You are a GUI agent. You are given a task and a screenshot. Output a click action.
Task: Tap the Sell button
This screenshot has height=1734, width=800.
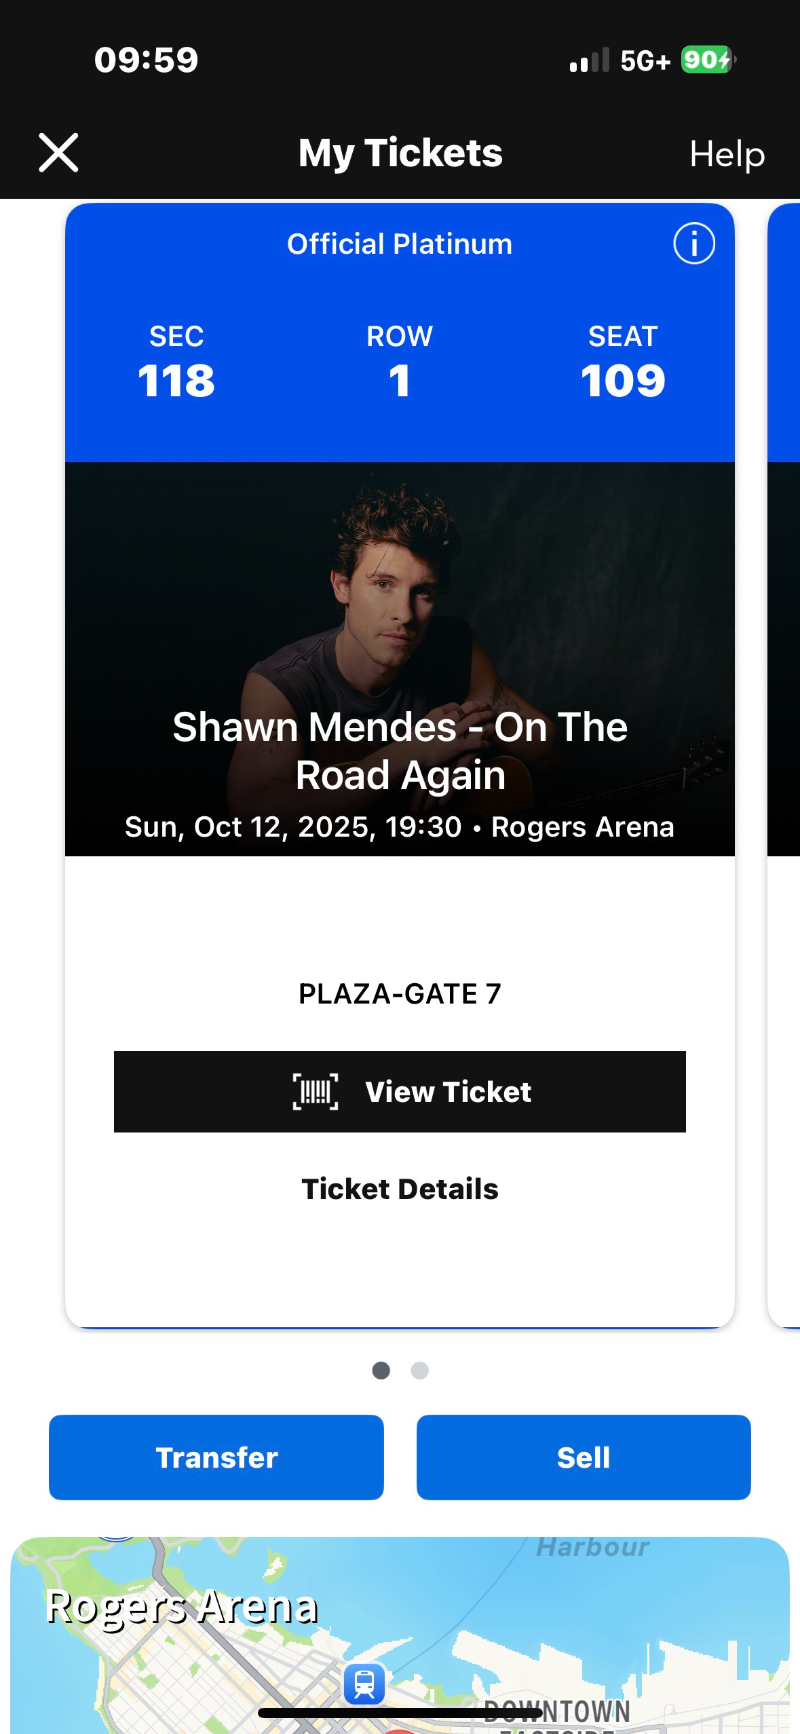[583, 1457]
